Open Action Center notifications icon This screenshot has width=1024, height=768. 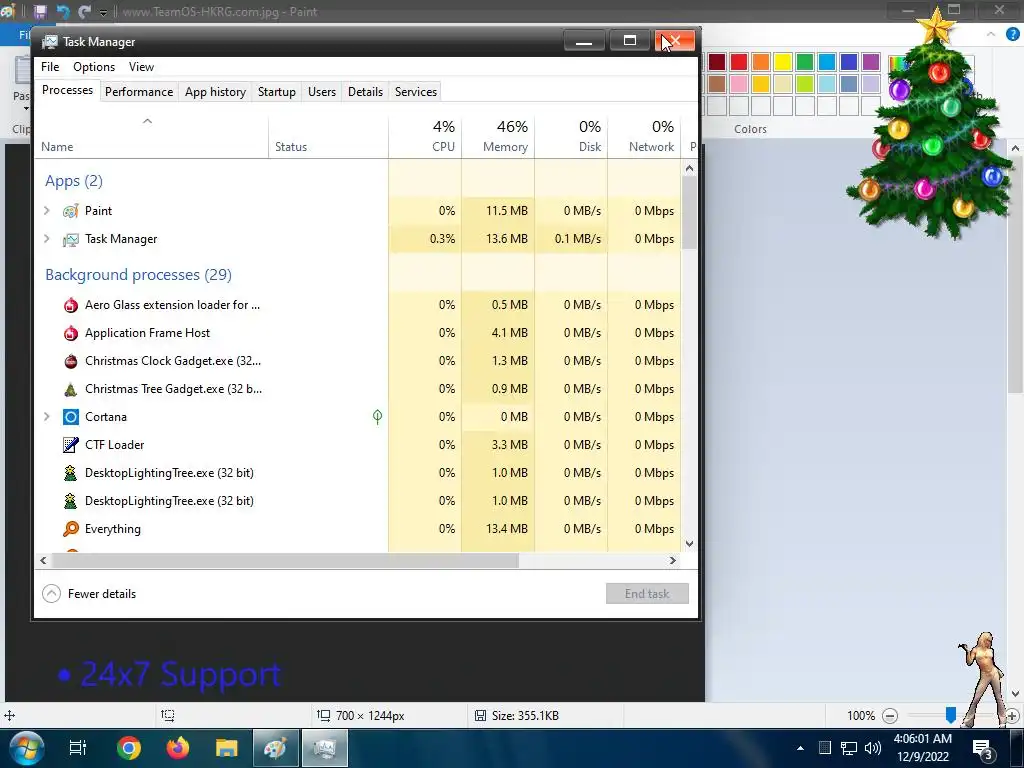tap(982, 748)
